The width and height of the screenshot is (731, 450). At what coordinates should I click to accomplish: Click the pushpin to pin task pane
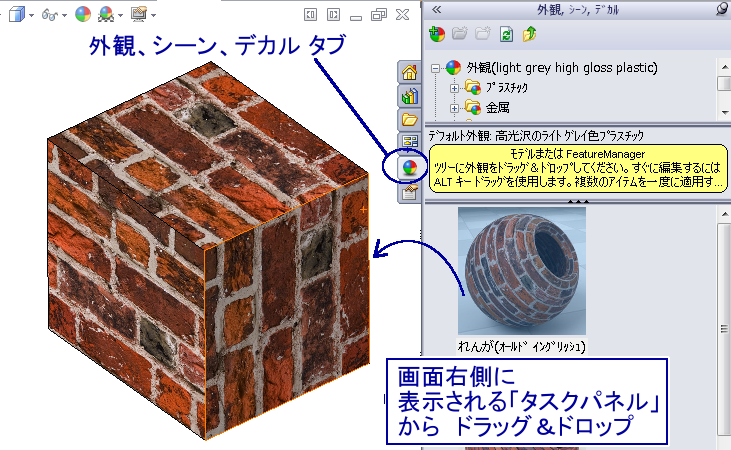pos(723,9)
